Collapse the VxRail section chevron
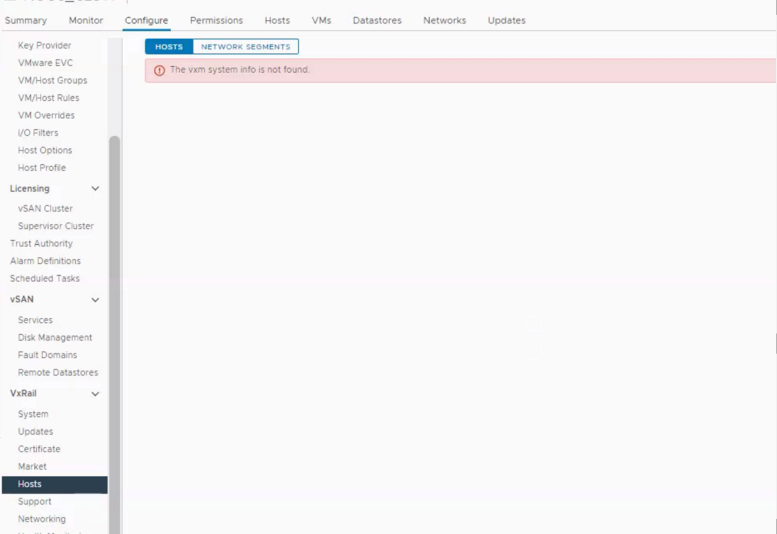Image resolution: width=777 pixels, height=534 pixels. click(x=95, y=394)
